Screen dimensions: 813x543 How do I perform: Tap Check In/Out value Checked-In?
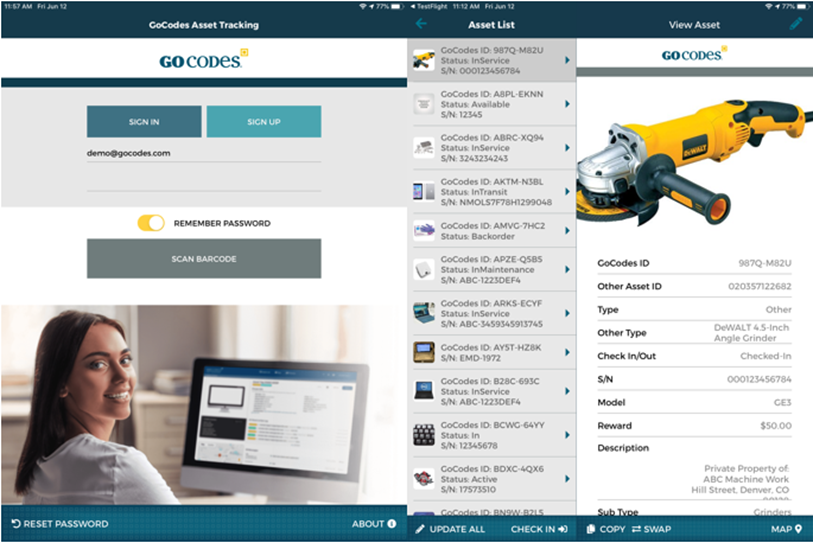coord(766,356)
